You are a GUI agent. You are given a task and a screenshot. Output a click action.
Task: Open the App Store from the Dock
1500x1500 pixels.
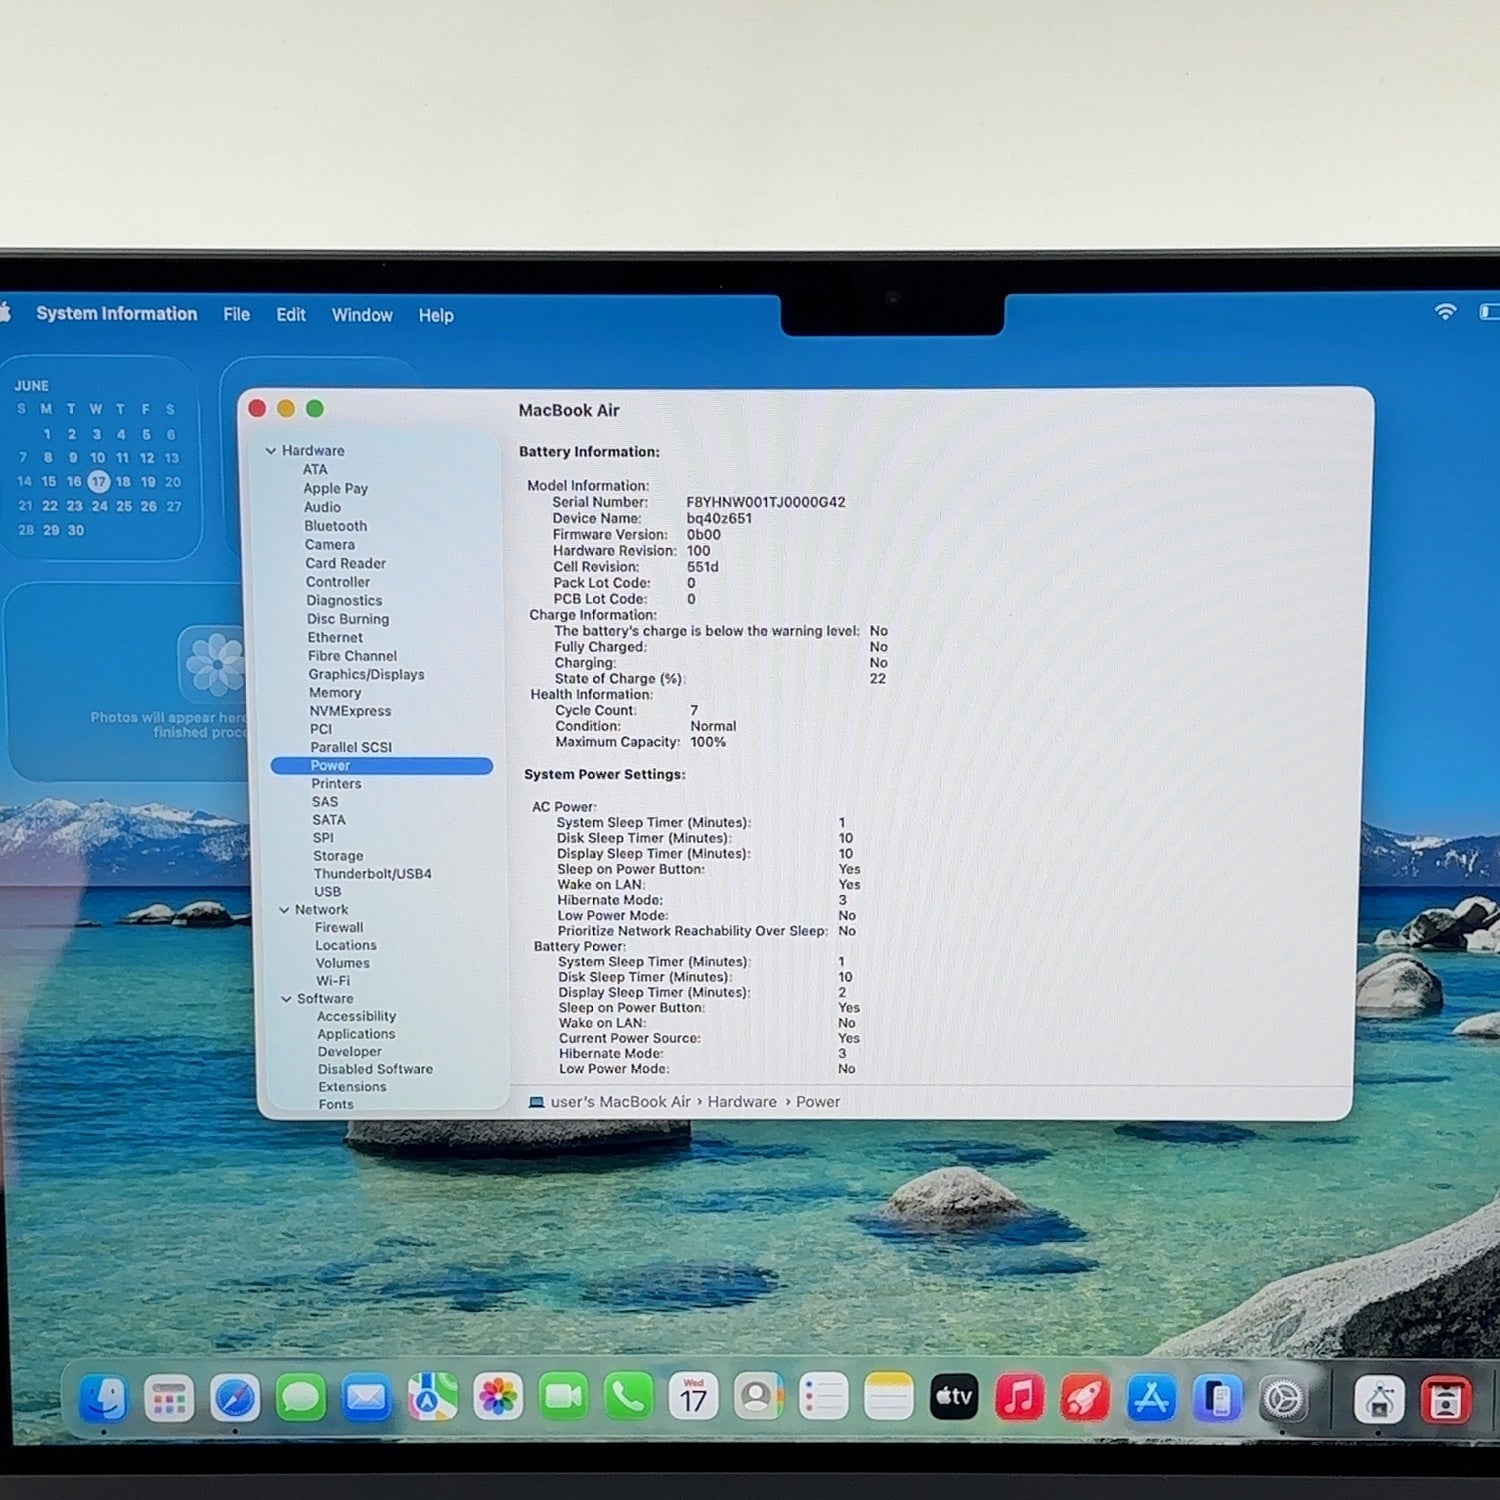(x=1151, y=1398)
